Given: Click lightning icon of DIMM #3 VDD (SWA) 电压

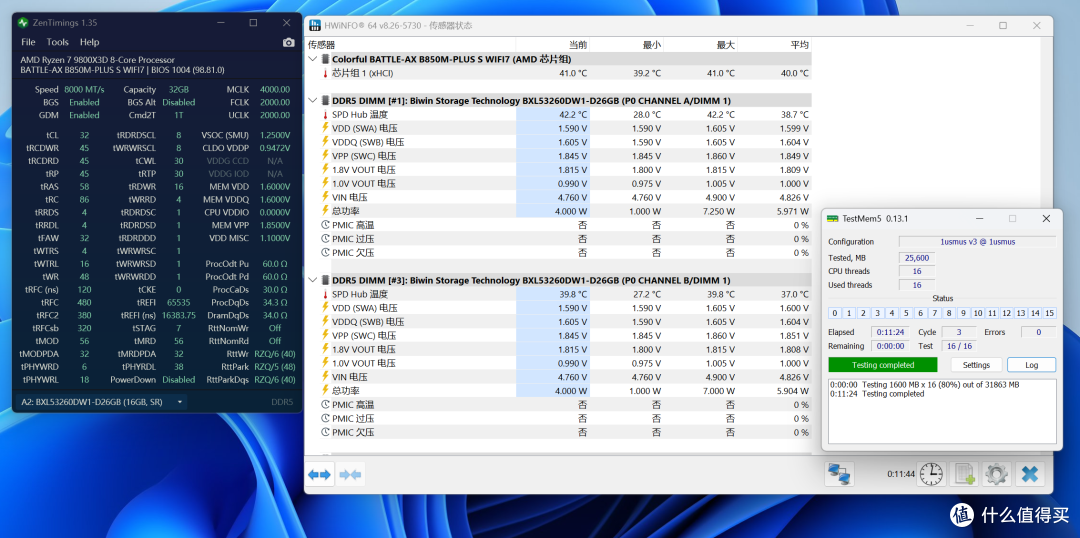Looking at the screenshot, I should (x=325, y=308).
